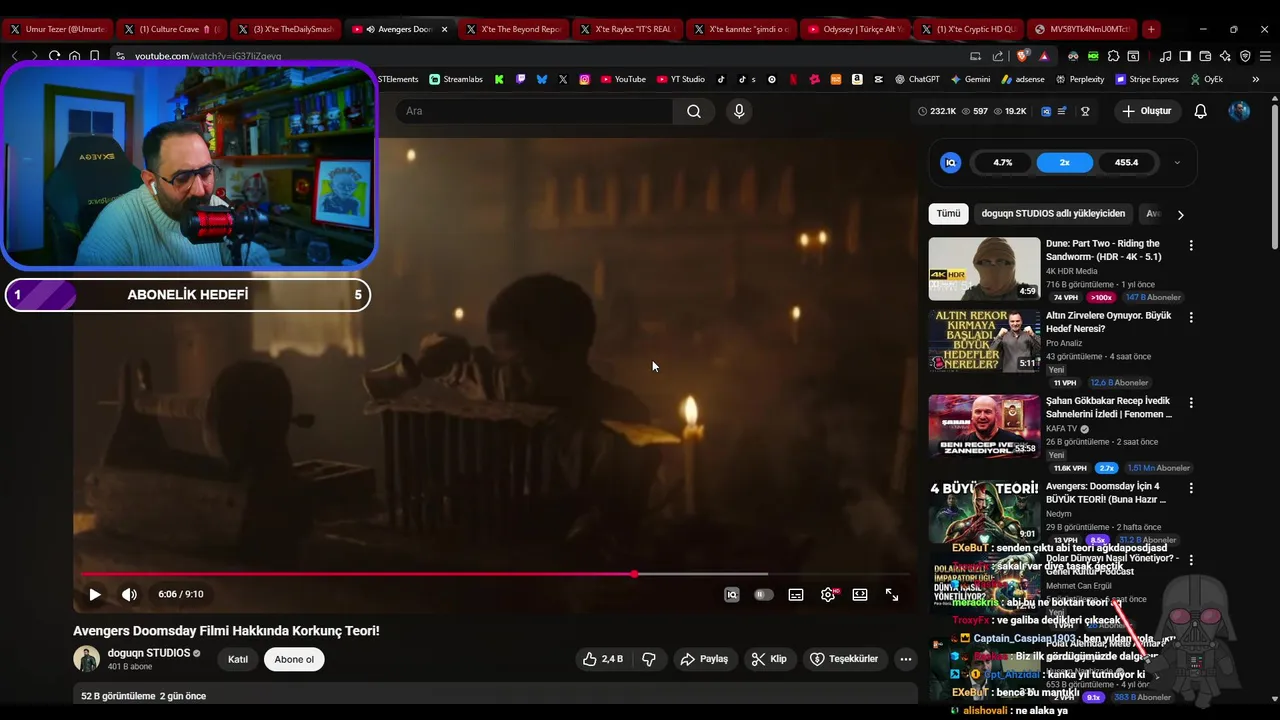Open the YT Studio bookmark
This screenshot has width=1280, height=720.
coord(681,79)
